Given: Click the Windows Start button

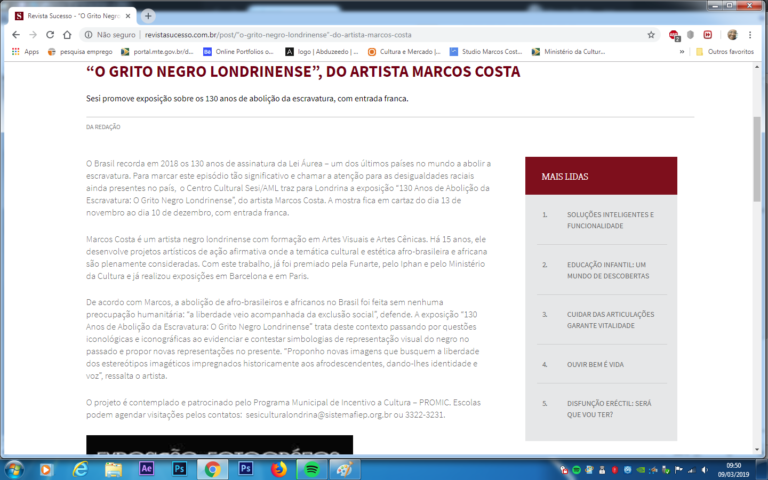Looking at the screenshot, I should pyautogui.click(x=16, y=468).
